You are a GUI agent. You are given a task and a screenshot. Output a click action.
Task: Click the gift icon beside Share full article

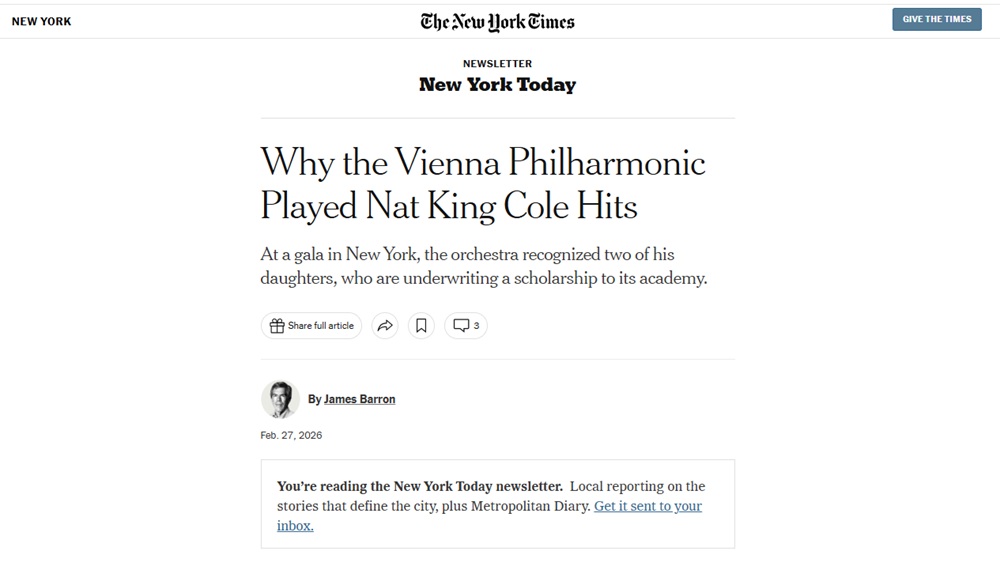277,326
